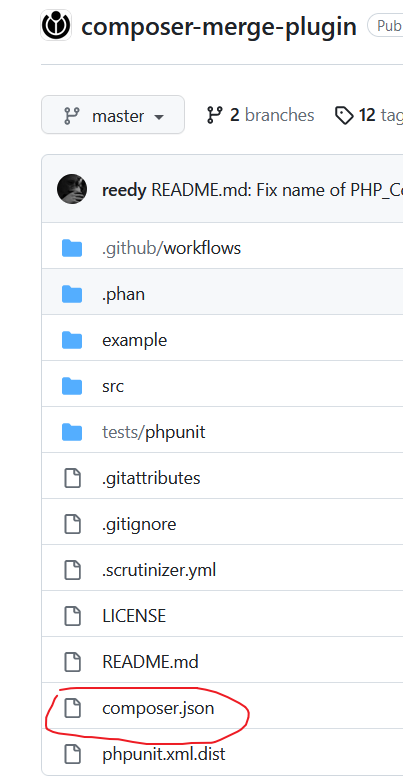Click the Wikimedia organization logo avatar
Image resolution: width=403 pixels, height=777 pixels.
[x=57, y=25]
